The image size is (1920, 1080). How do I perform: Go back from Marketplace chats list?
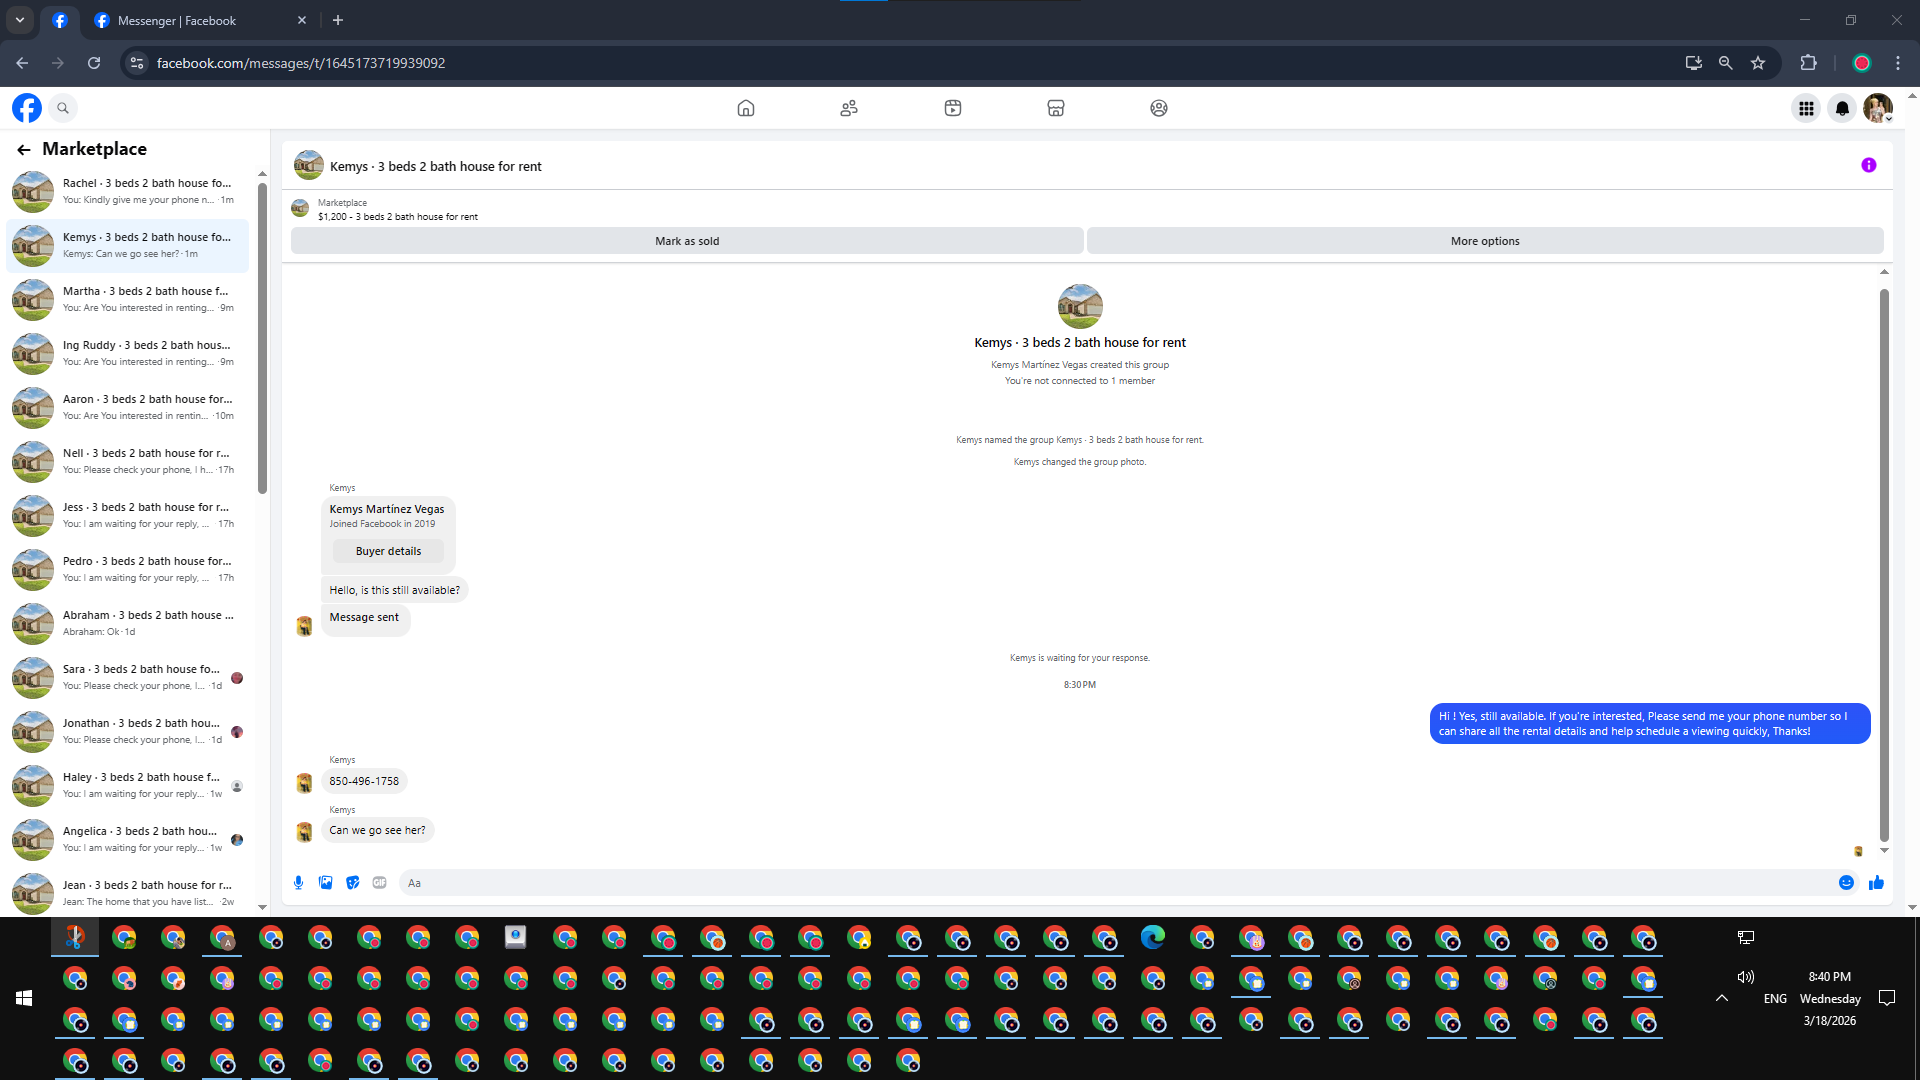[x=24, y=149]
